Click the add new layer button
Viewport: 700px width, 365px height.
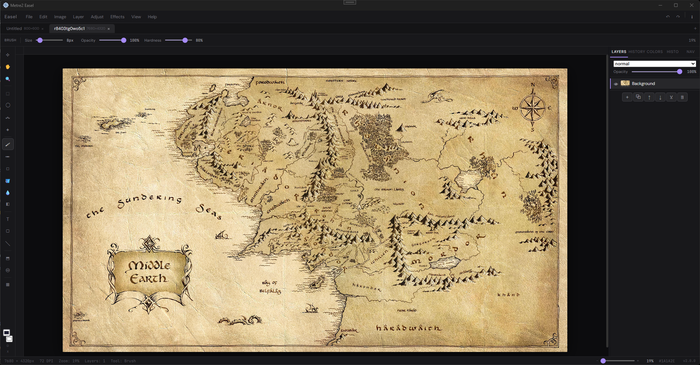[627, 97]
